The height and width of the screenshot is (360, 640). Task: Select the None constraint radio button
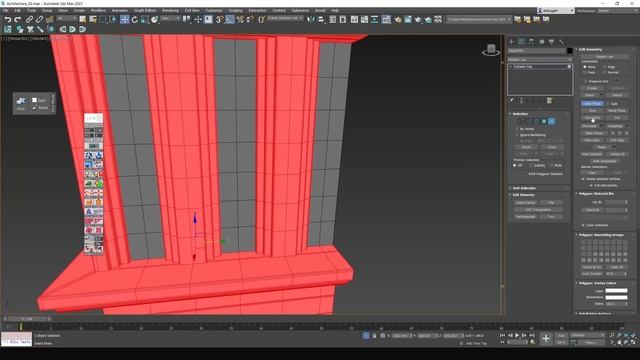coord(585,67)
